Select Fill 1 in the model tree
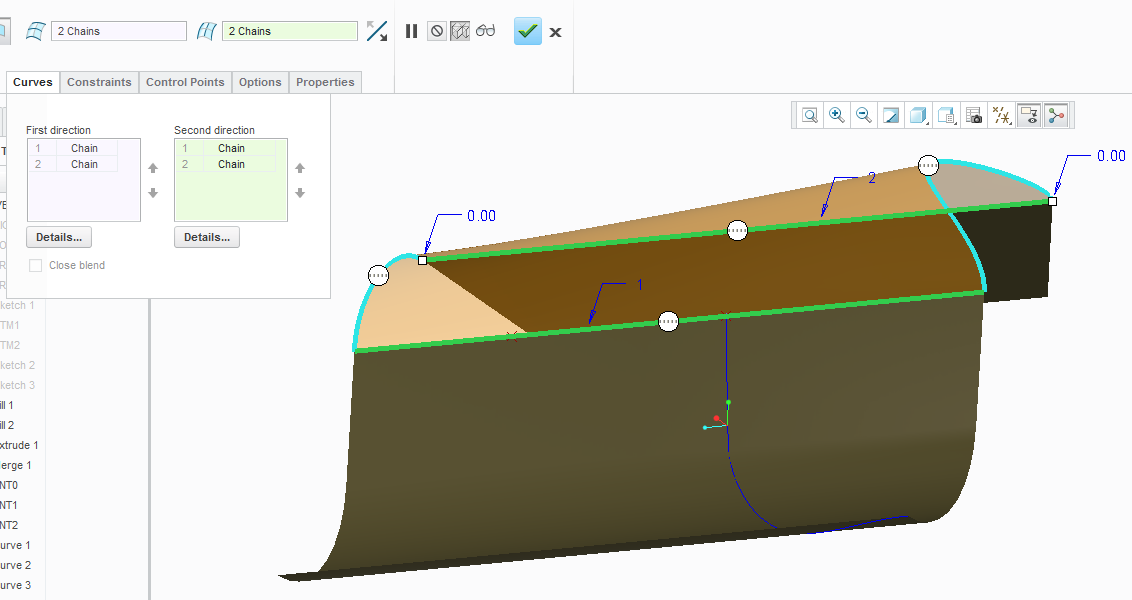Screen dimensions: 1132x600 (7, 405)
